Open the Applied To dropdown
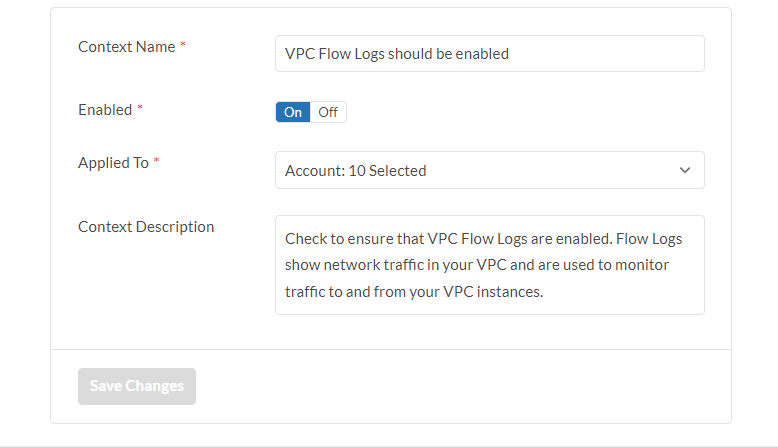This screenshot has width=778, height=447. pyautogui.click(x=489, y=170)
